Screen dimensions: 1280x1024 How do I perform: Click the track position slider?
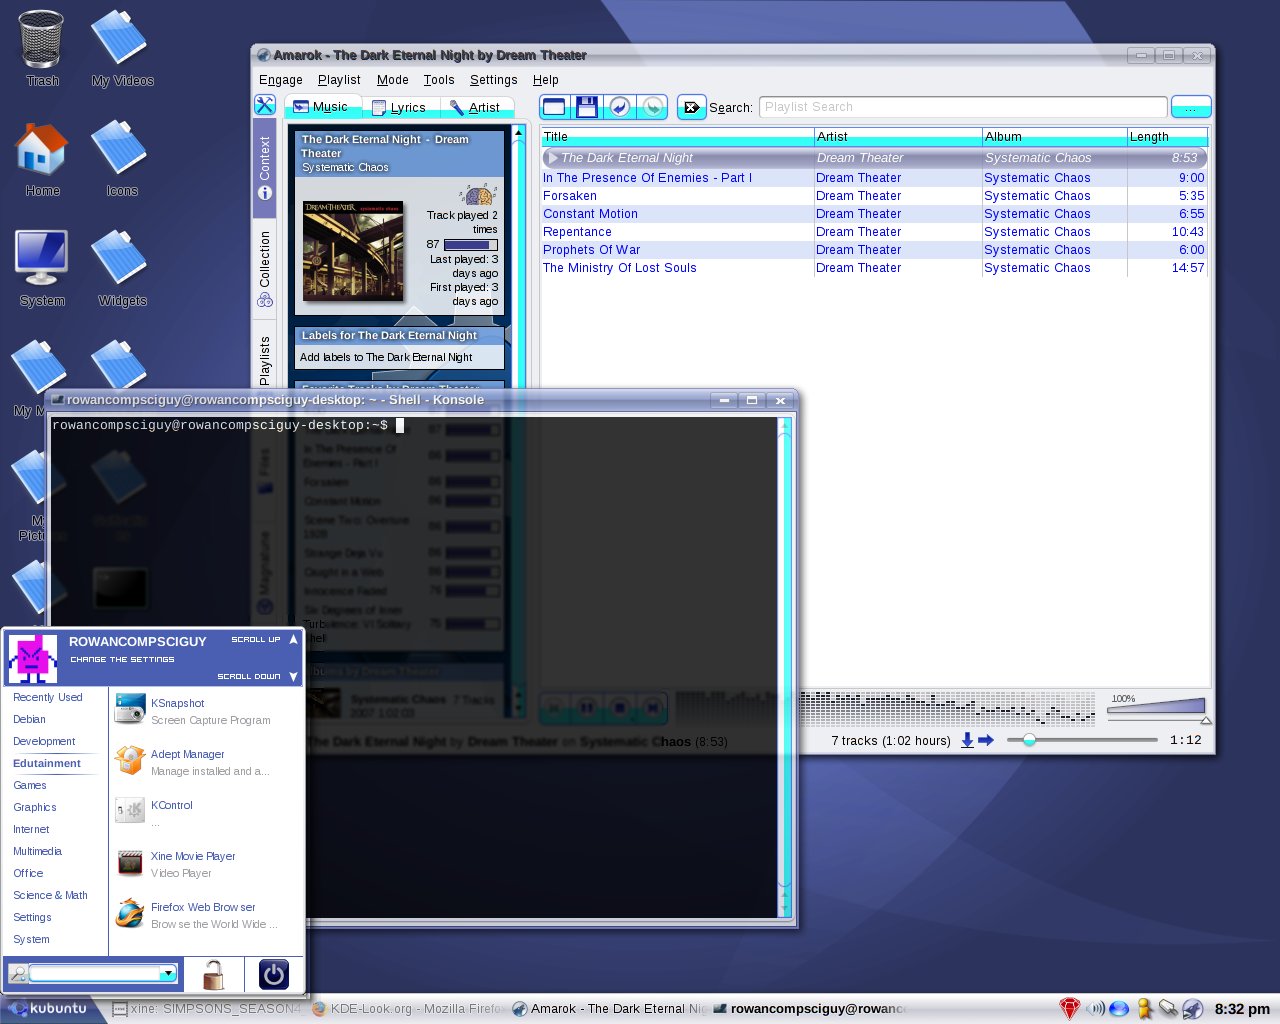tap(1083, 740)
